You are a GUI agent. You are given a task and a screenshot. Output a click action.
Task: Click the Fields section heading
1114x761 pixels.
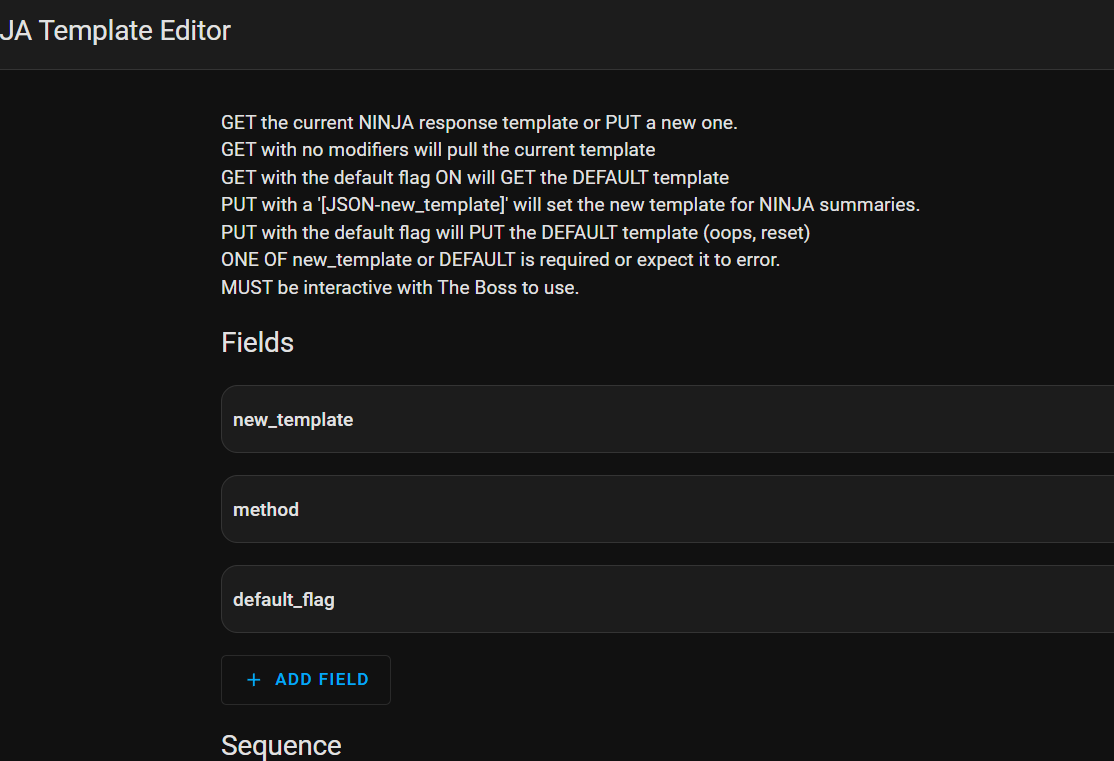[x=257, y=343]
